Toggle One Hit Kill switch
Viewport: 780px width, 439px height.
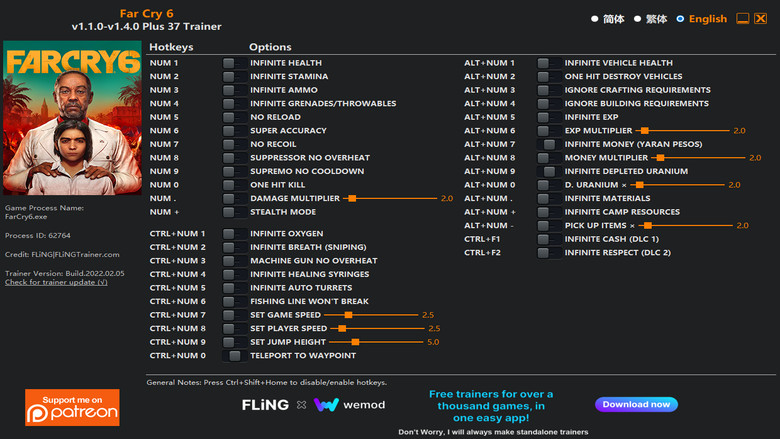click(x=234, y=185)
